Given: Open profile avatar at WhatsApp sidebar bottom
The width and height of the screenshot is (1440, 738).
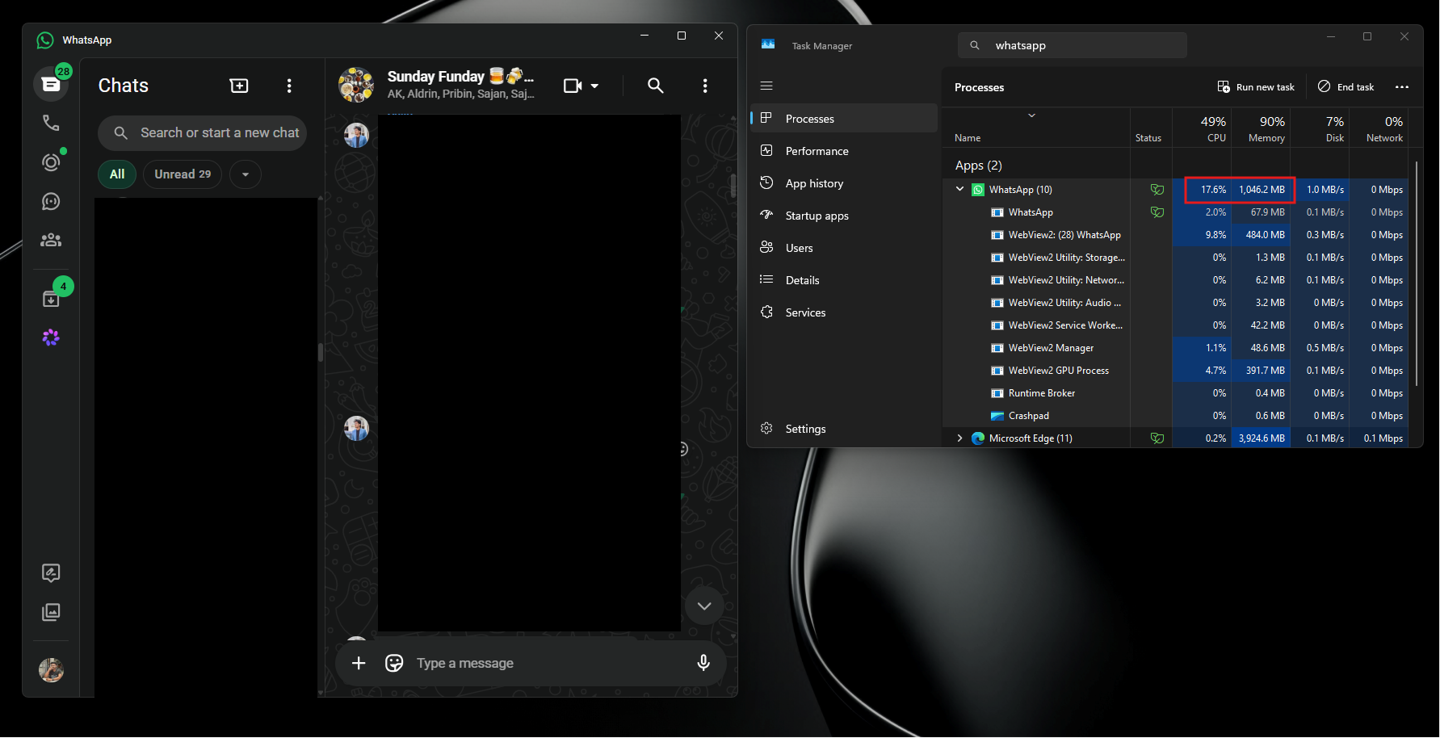Looking at the screenshot, I should pyautogui.click(x=51, y=670).
